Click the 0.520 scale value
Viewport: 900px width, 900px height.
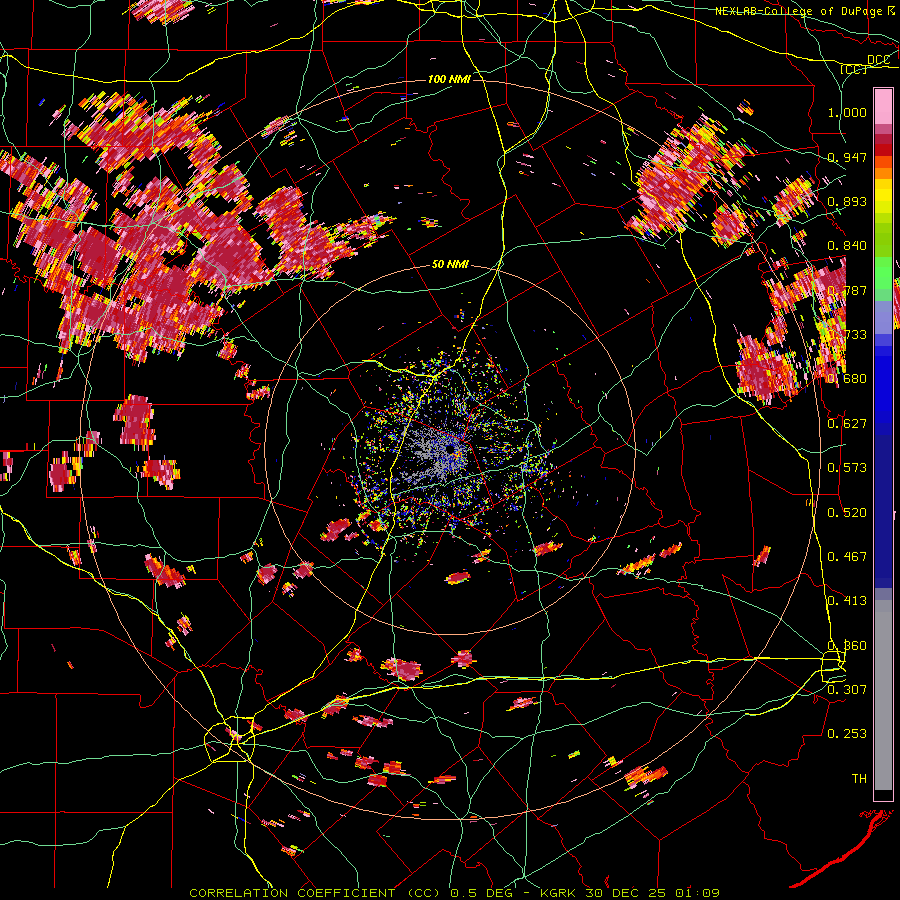click(x=847, y=513)
